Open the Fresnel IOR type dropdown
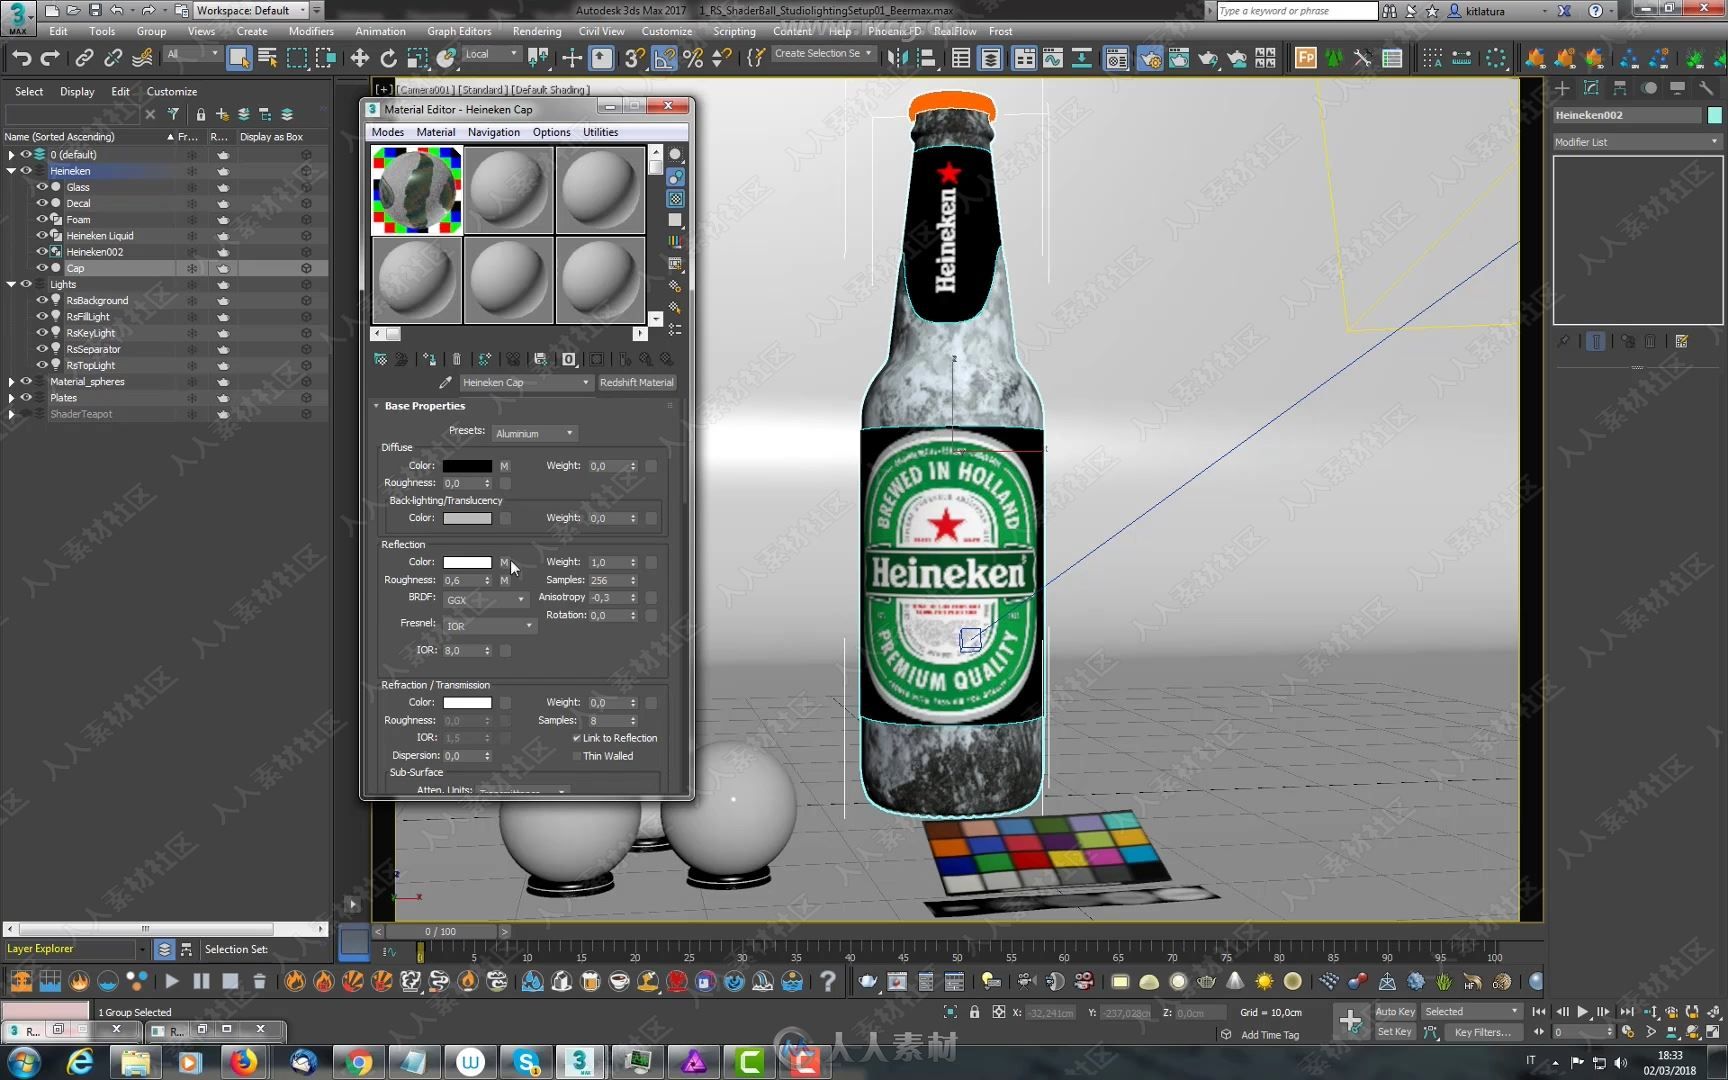Viewport: 1728px width, 1080px height. (491, 625)
